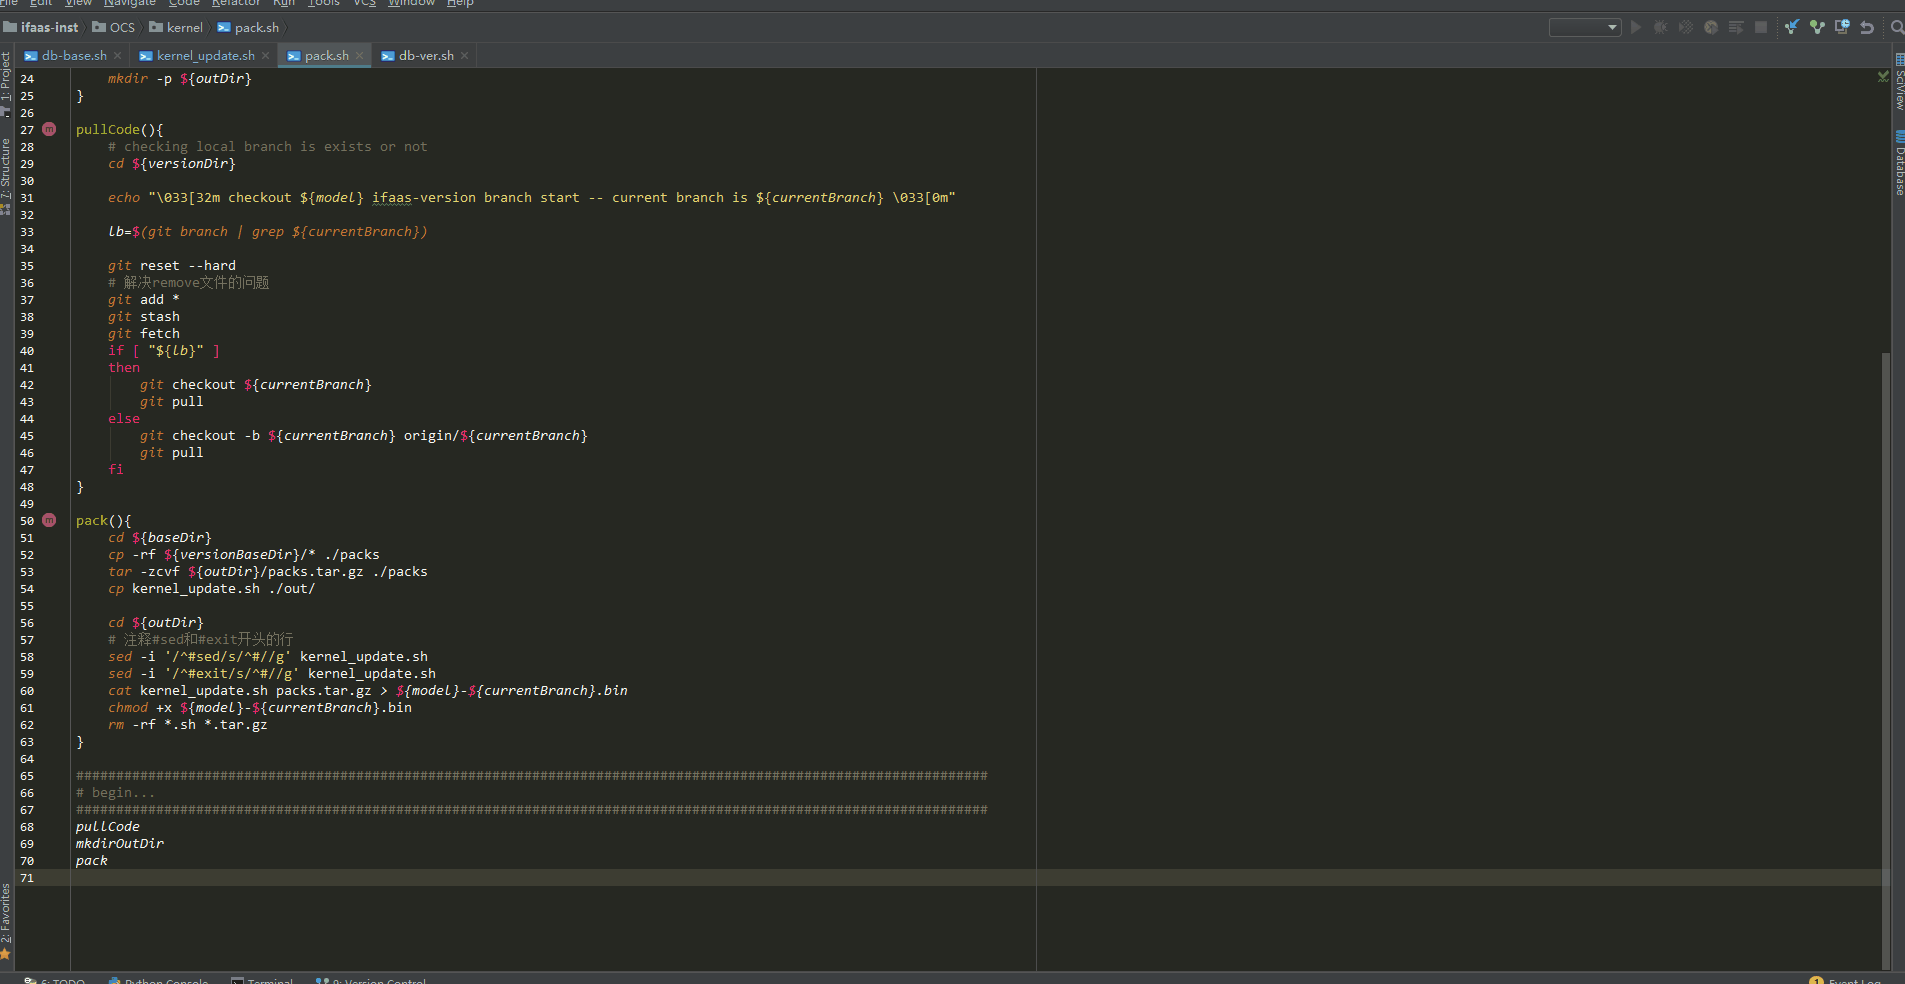Switch to the db-ver.sh tab
Screen dimensions: 1905x984
tap(425, 56)
